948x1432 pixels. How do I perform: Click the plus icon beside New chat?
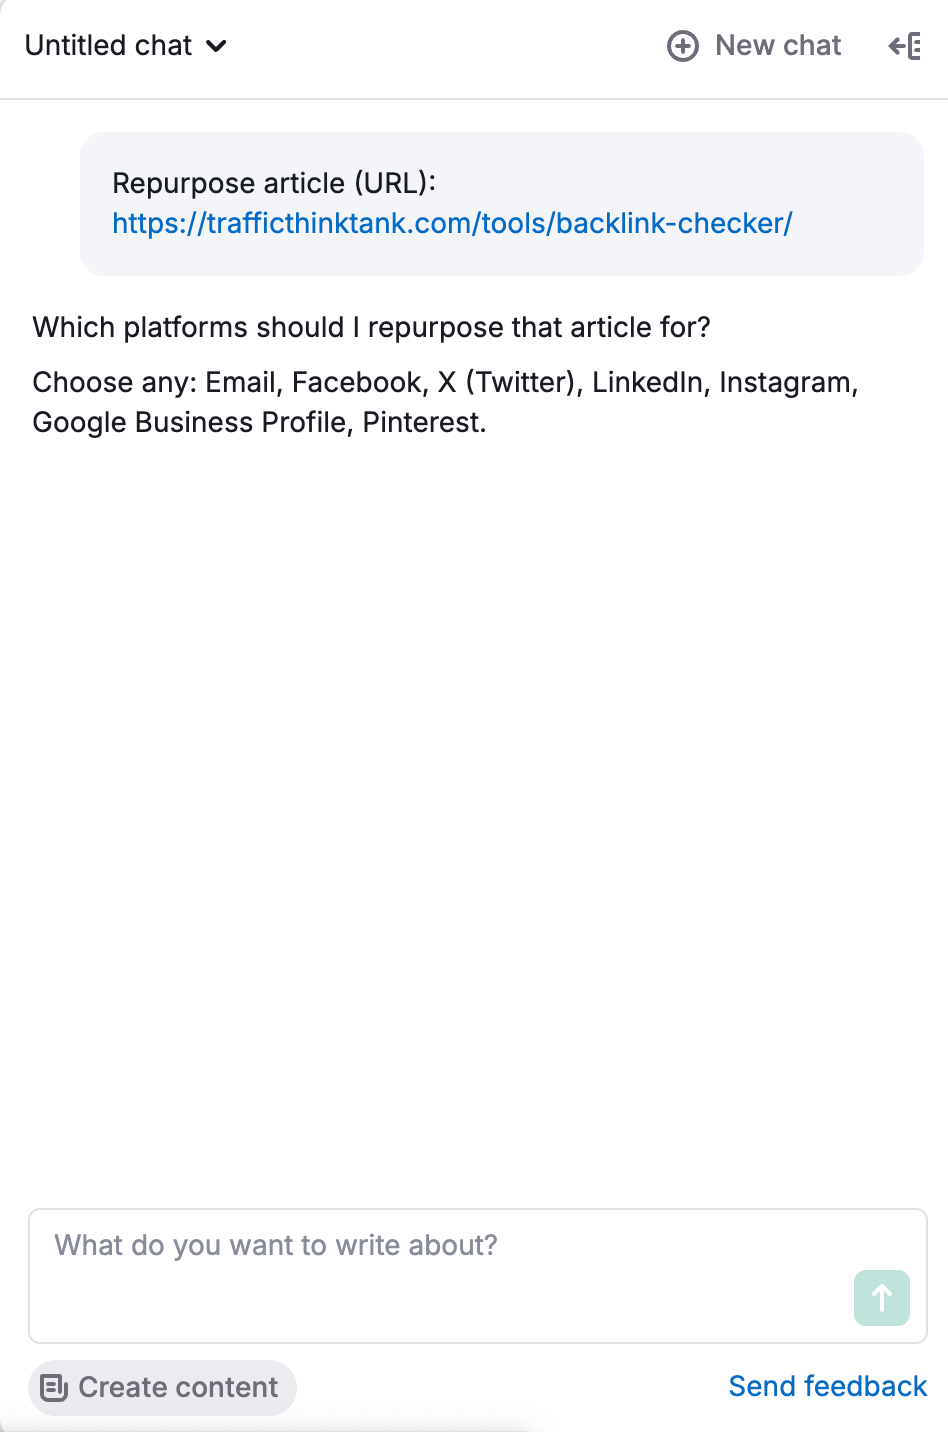point(683,46)
